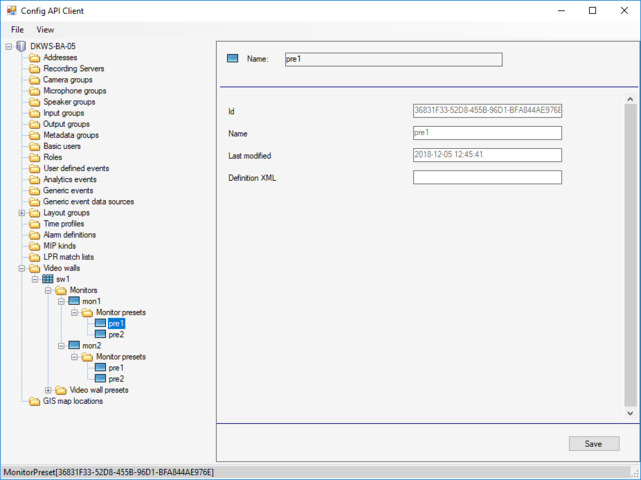Click the GIS map locations folder icon
Screen dimensions: 641x480
click(35, 401)
